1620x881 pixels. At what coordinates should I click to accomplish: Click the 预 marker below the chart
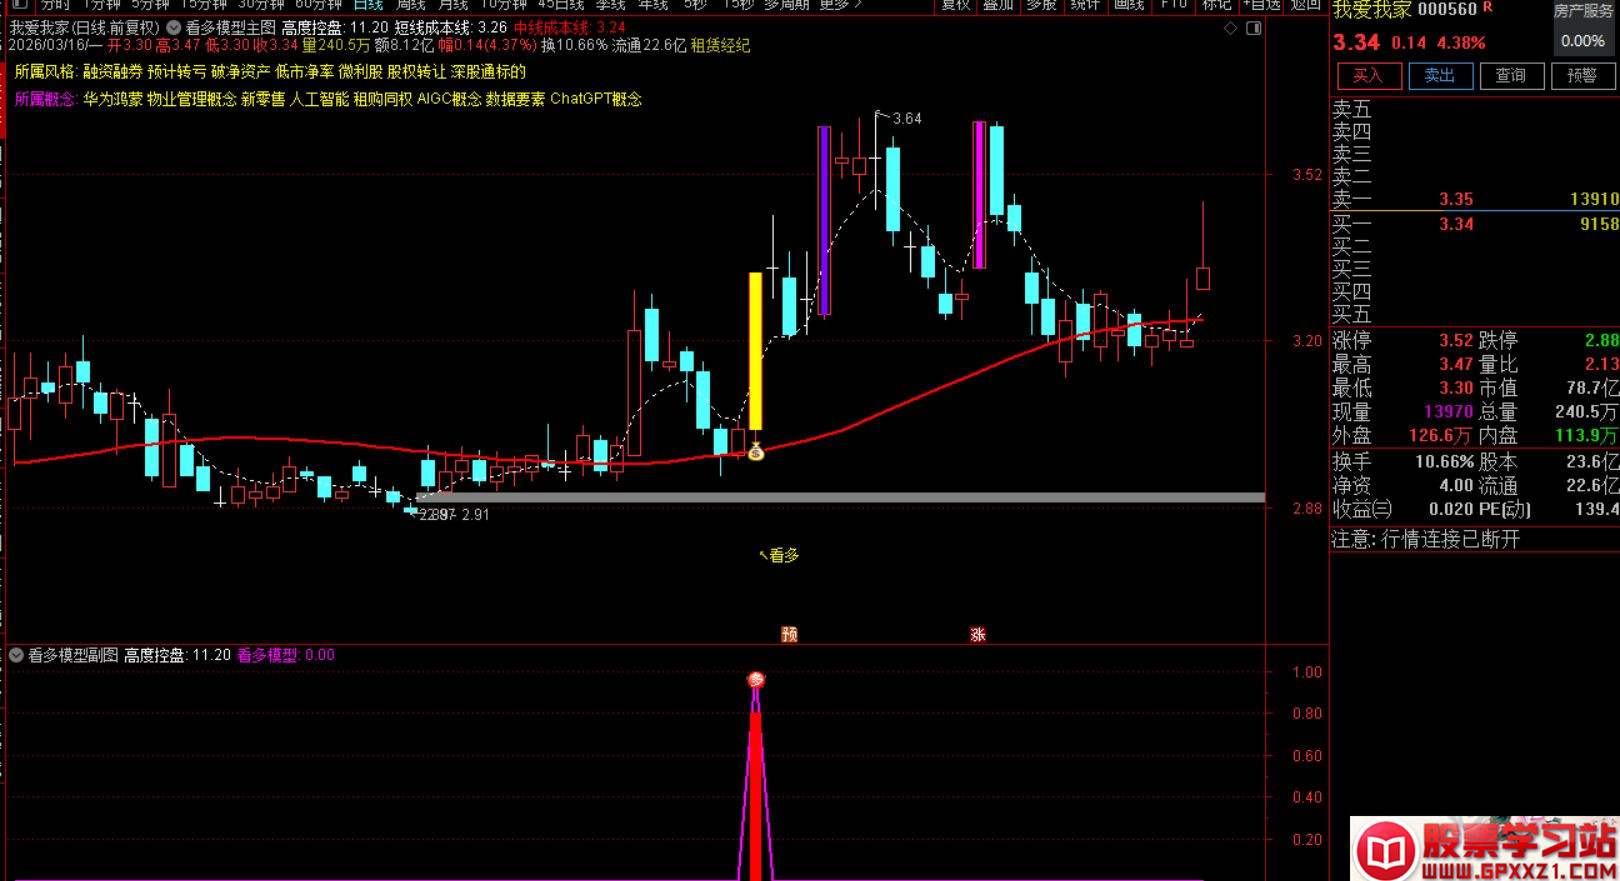click(789, 634)
